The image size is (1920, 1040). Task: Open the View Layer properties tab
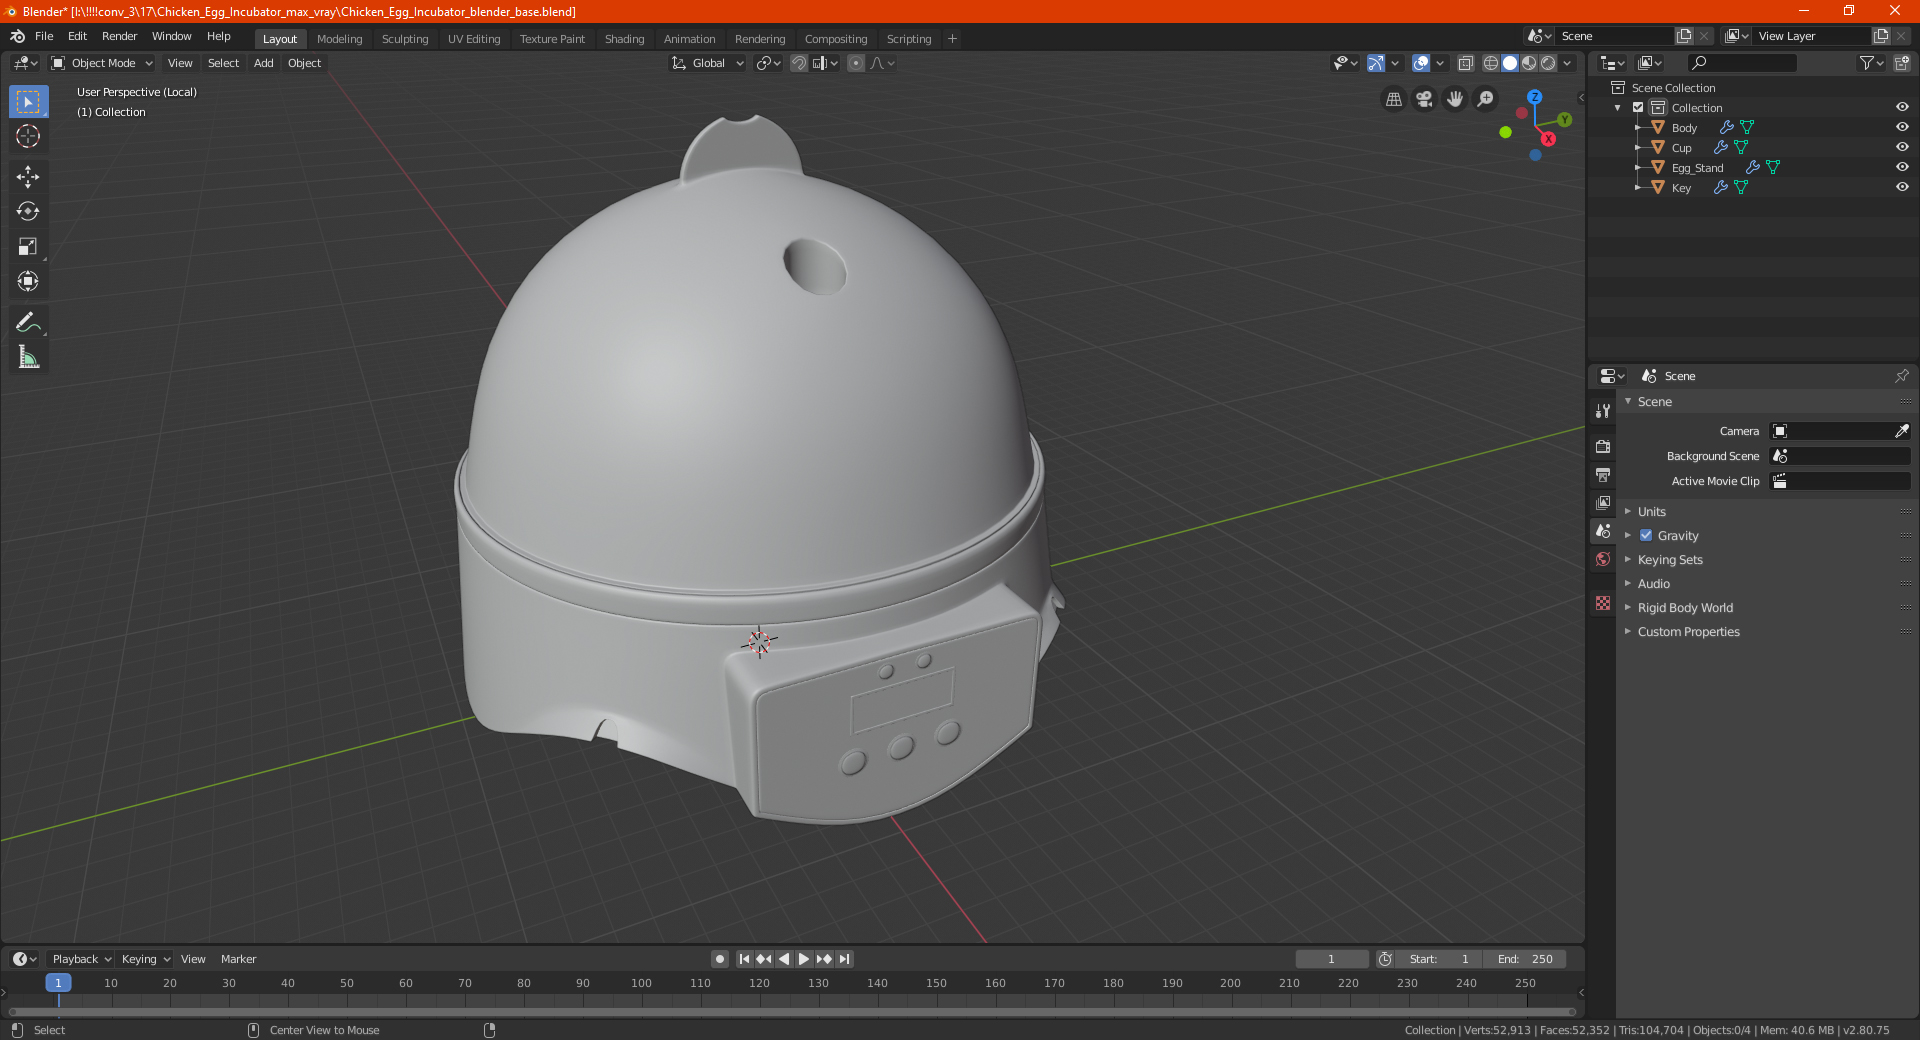(1603, 502)
